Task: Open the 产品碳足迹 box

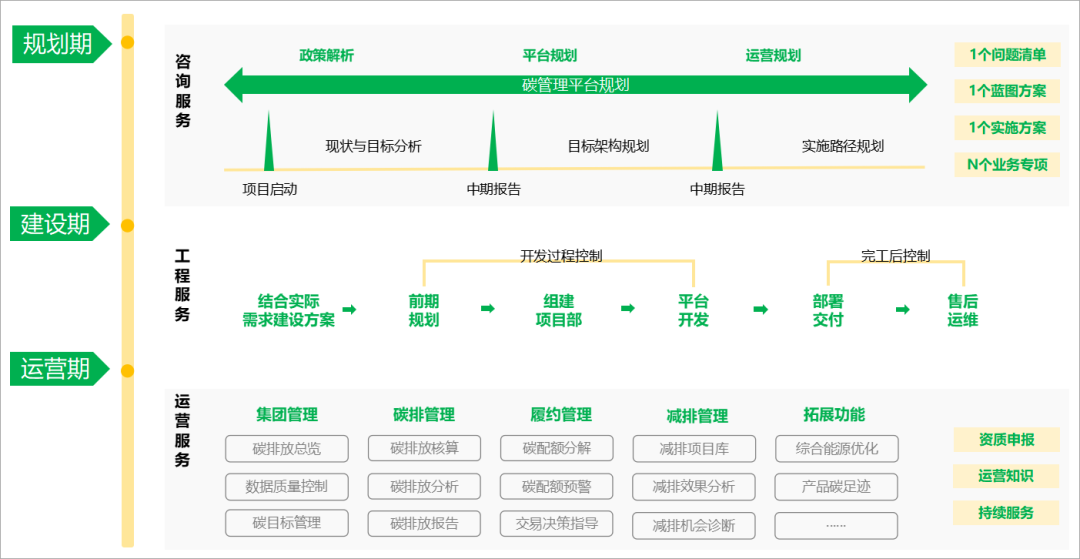Action: point(836,486)
